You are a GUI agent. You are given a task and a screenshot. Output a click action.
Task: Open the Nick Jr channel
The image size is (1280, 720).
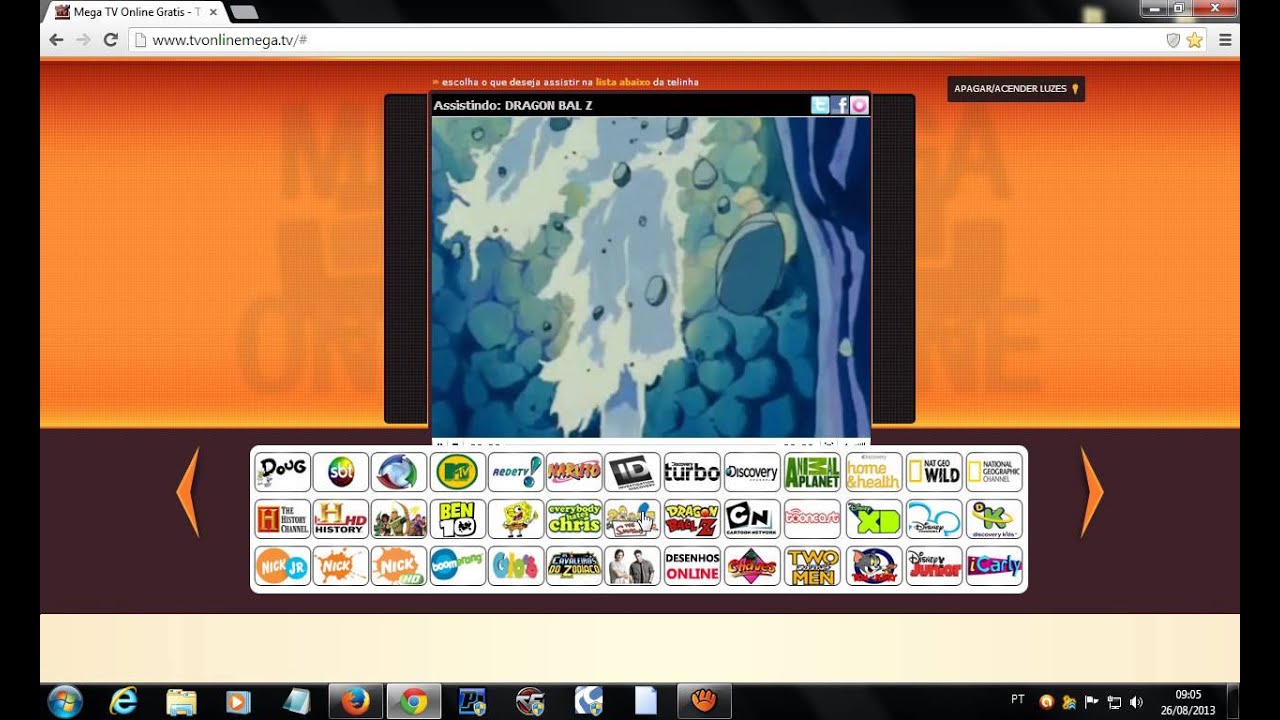[x=282, y=566]
